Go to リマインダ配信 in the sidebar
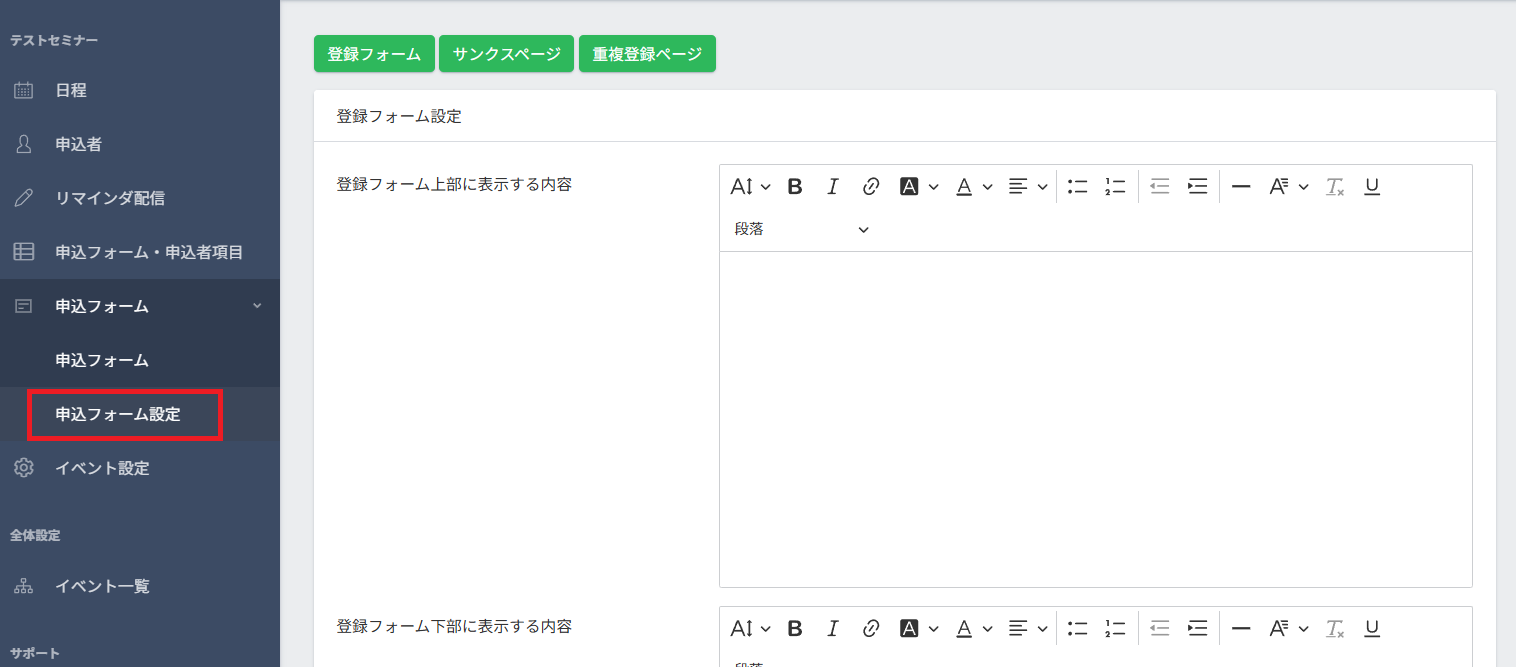Image resolution: width=1516 pixels, height=667 pixels. coord(110,198)
